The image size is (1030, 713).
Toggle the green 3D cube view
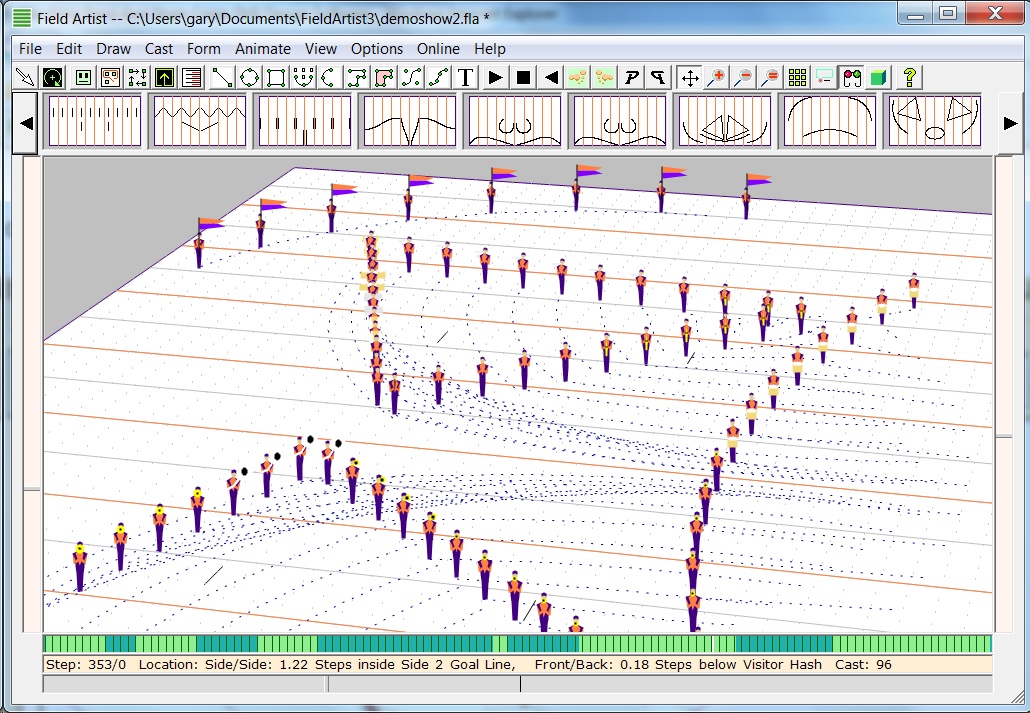[878, 77]
